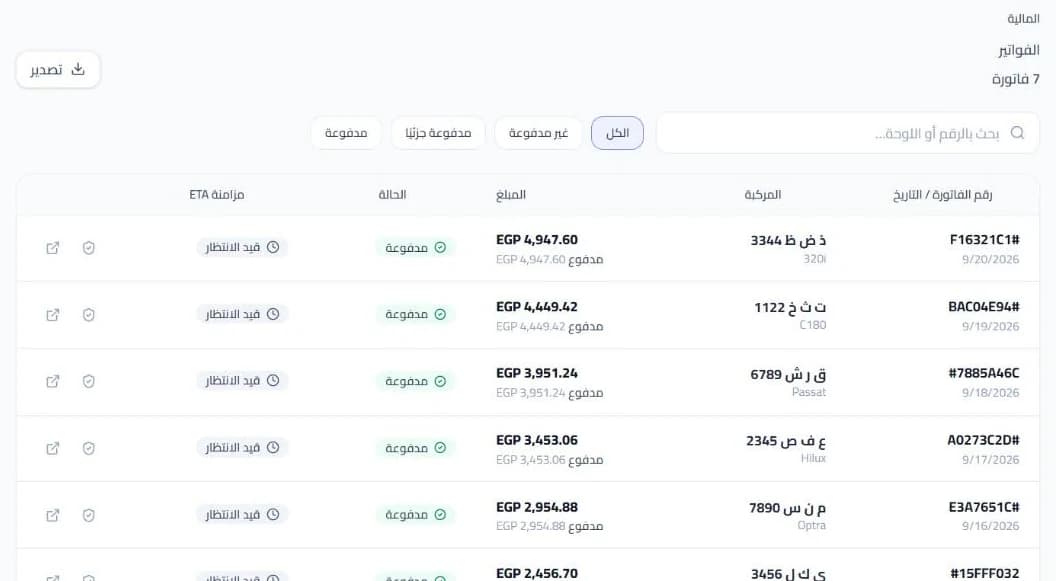
Task: Select the مدفوعة filter tab
Action: tap(346, 133)
